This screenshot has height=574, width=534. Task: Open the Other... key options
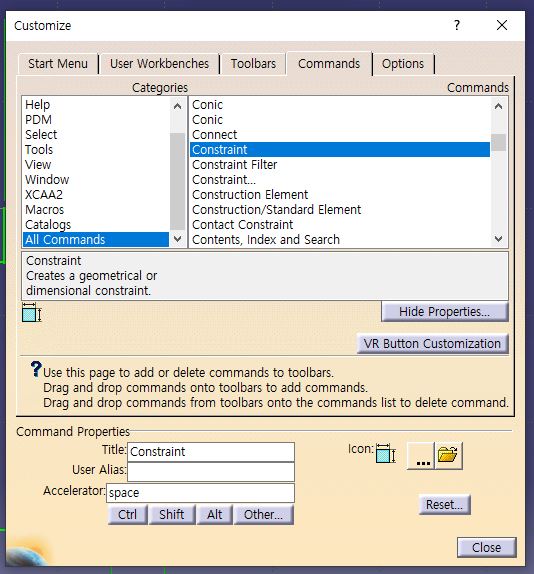pos(264,515)
